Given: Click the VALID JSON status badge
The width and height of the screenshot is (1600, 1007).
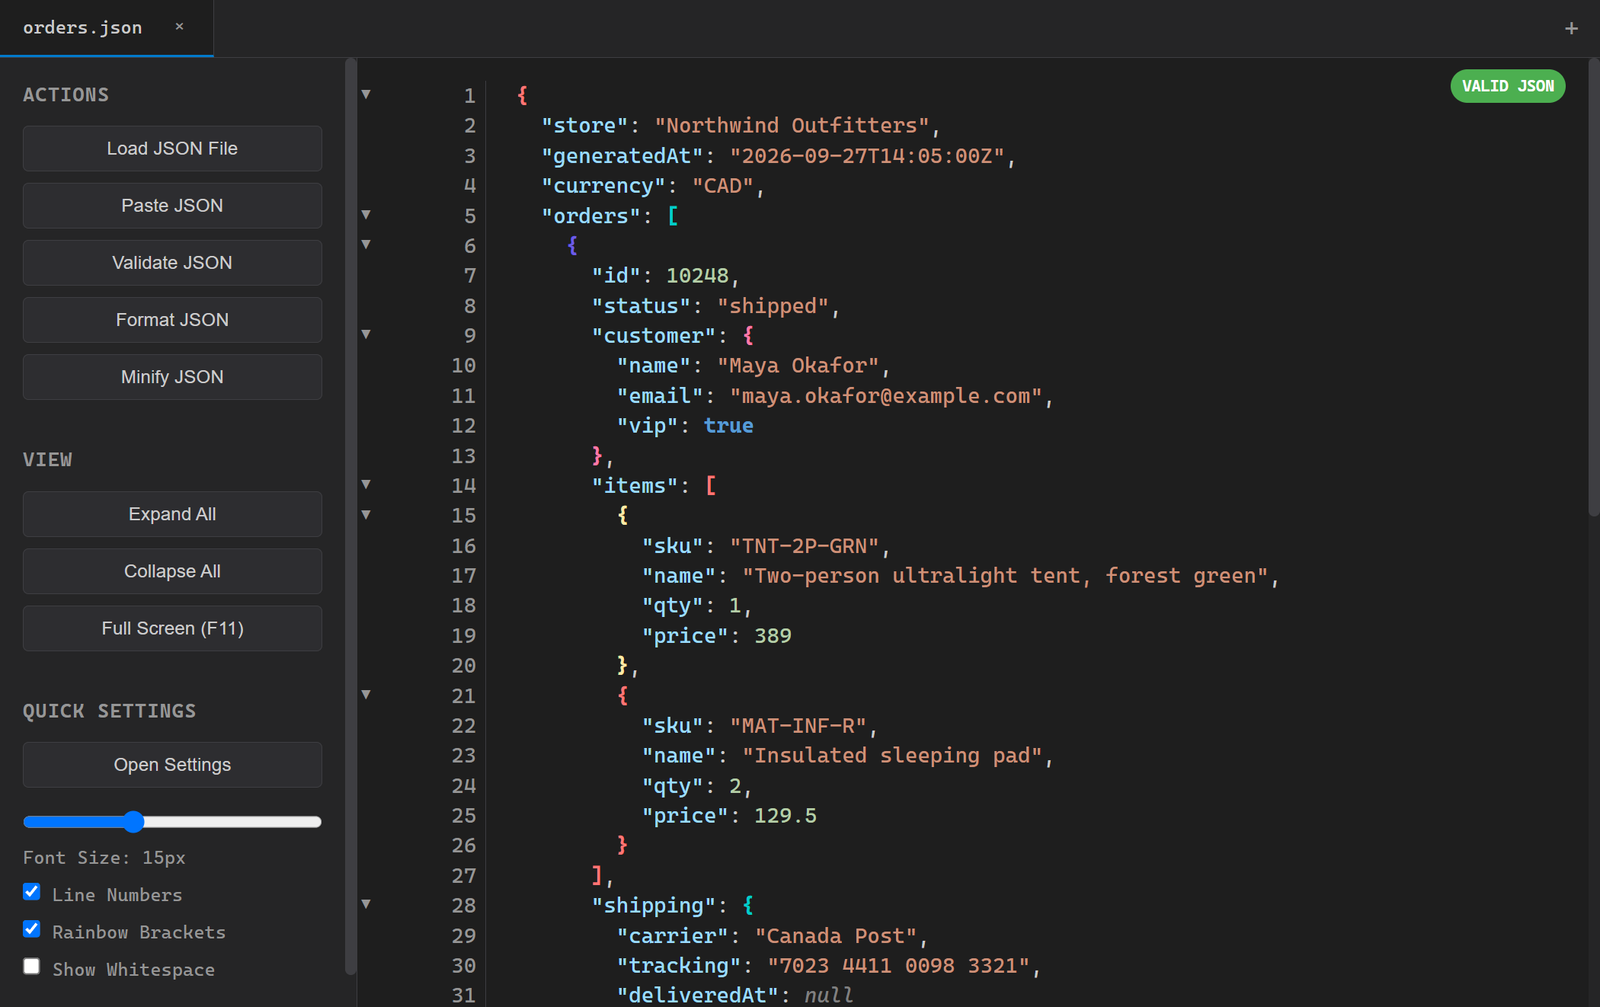Looking at the screenshot, I should click(x=1508, y=86).
